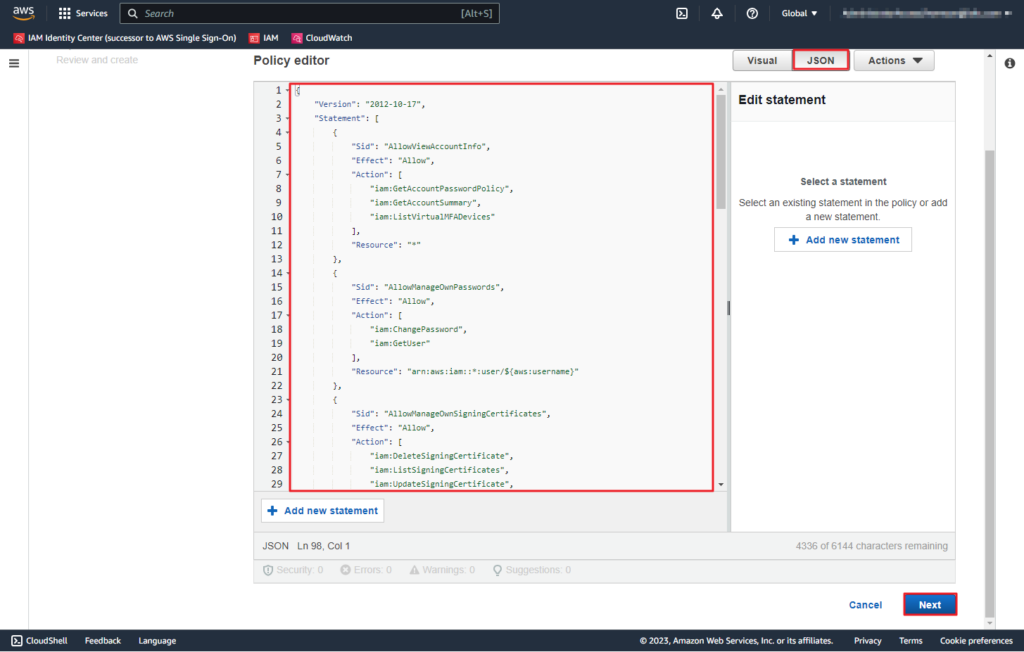1024x652 pixels.
Task: Open the IAM bookmark link
Action: pyautogui.click(x=271, y=38)
